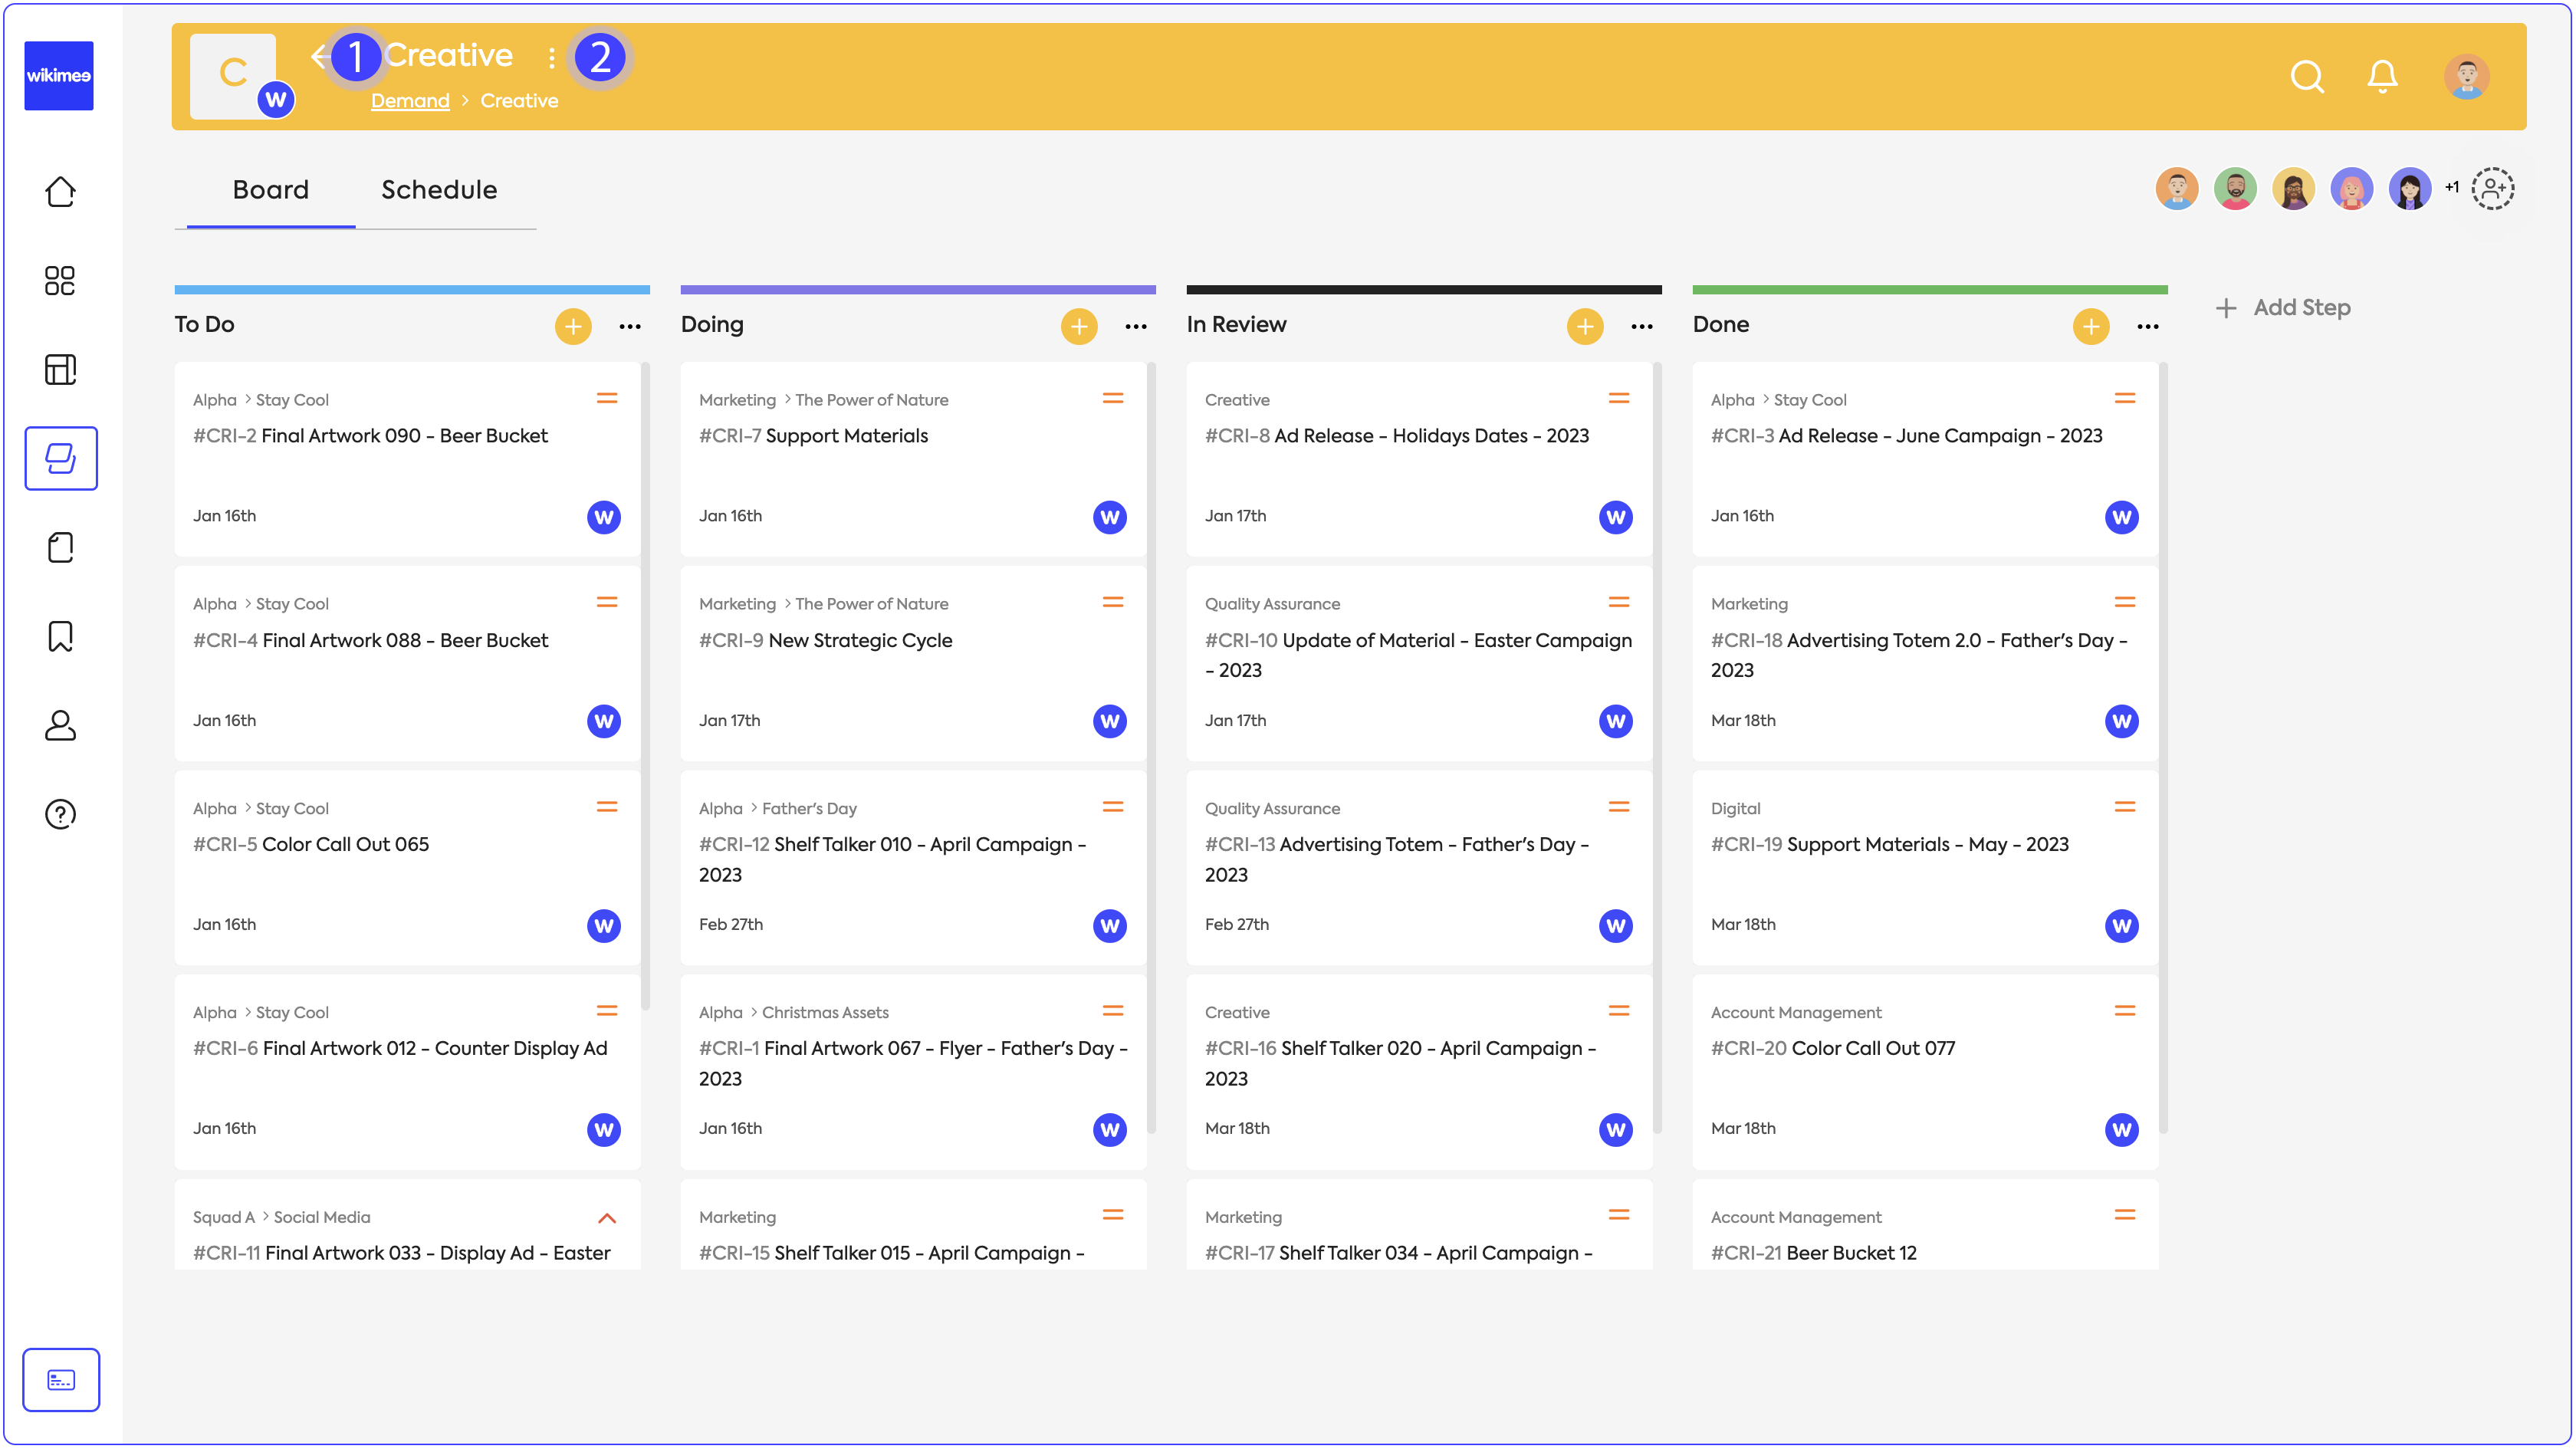The width and height of the screenshot is (2576, 1449).
Task: Click the search magnifier icon in the header
Action: point(2306,77)
